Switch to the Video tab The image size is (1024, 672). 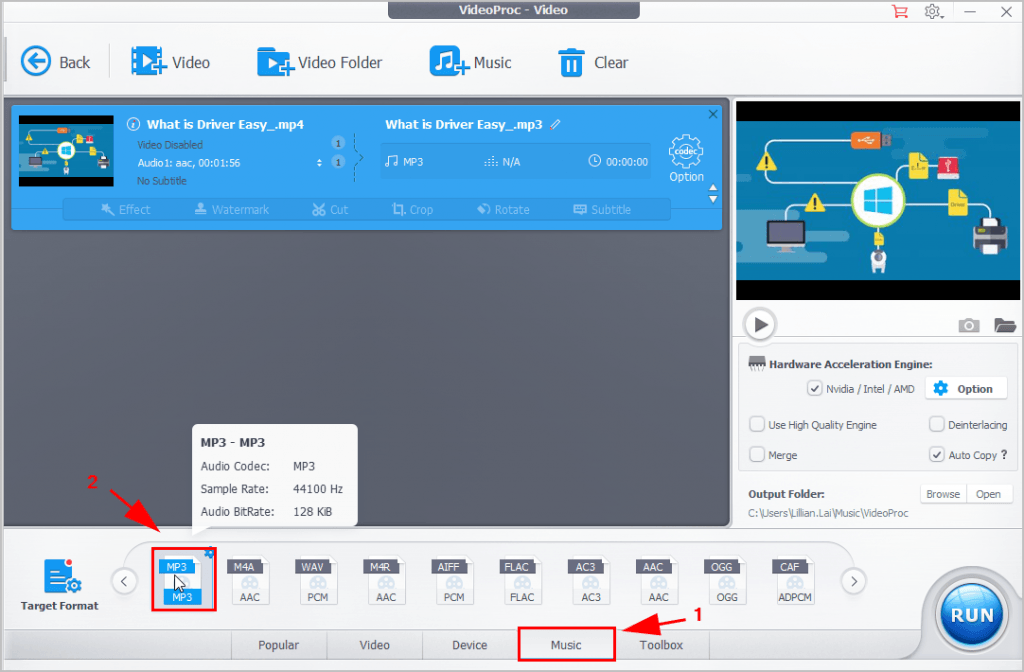click(375, 645)
